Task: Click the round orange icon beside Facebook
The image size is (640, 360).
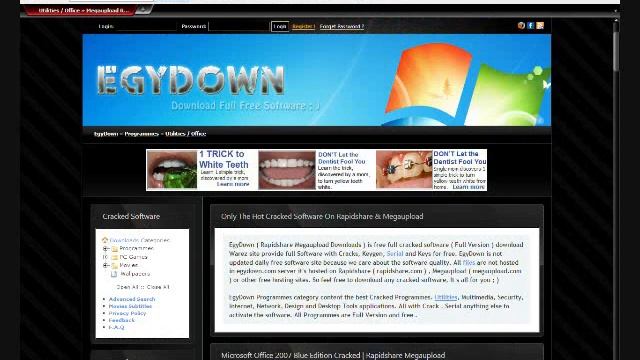Action: pyautogui.click(x=521, y=25)
